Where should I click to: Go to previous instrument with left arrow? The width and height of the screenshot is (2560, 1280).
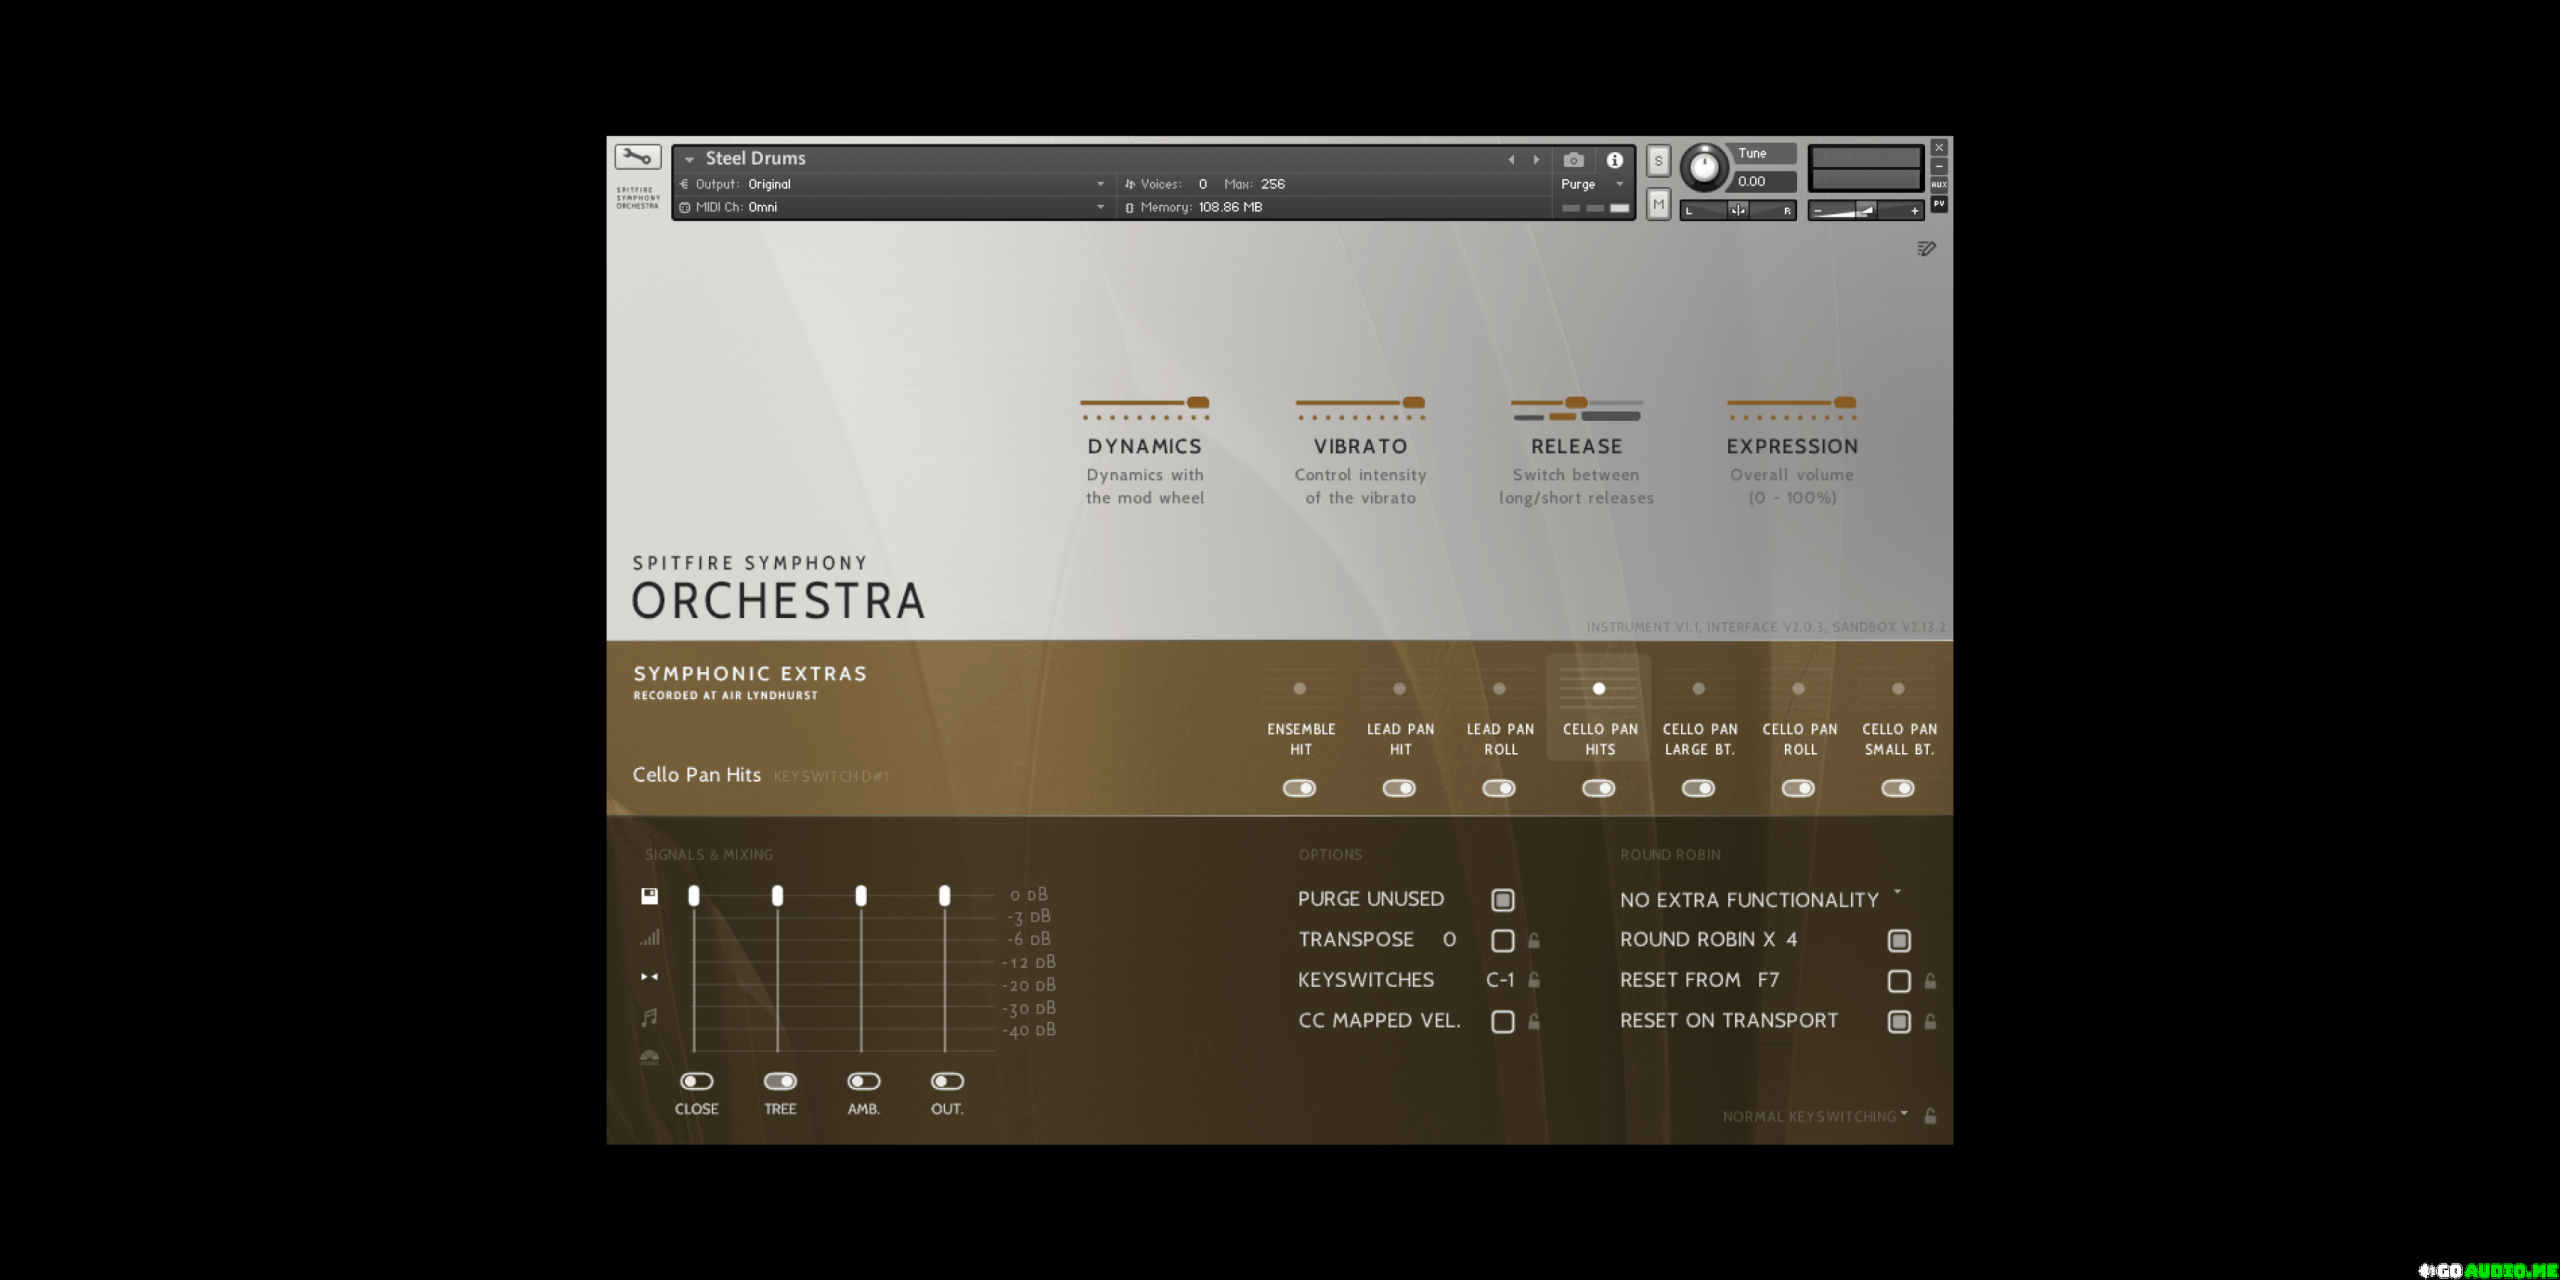1511,160
